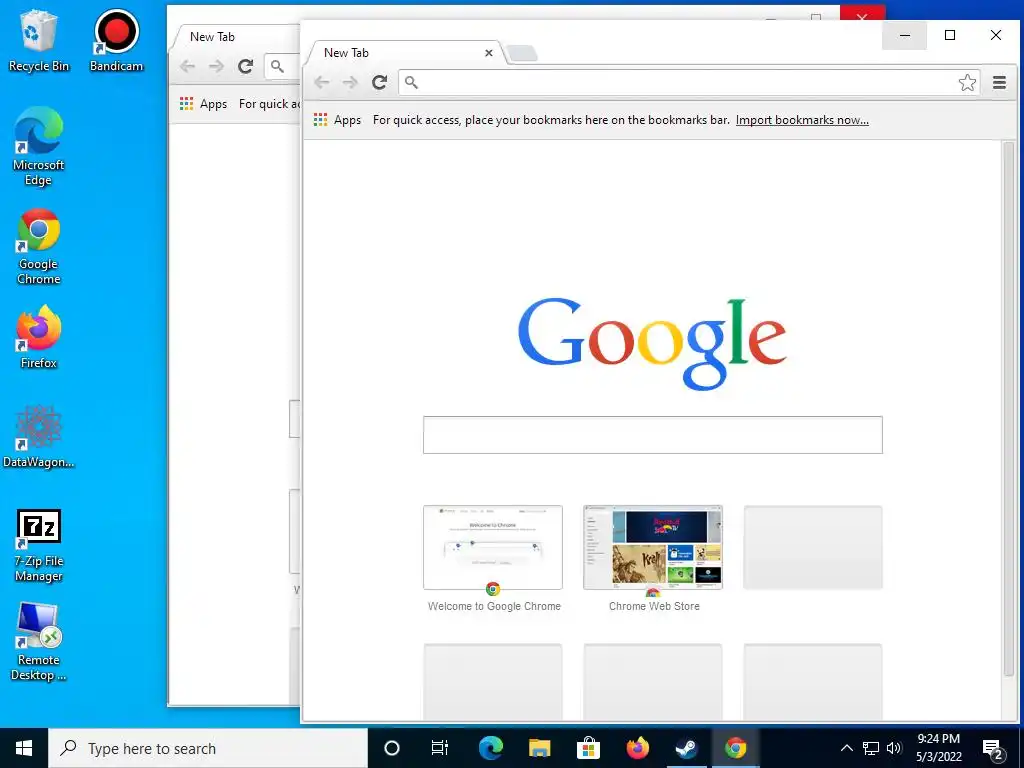Open Firefox from the taskbar

pyautogui.click(x=637, y=748)
